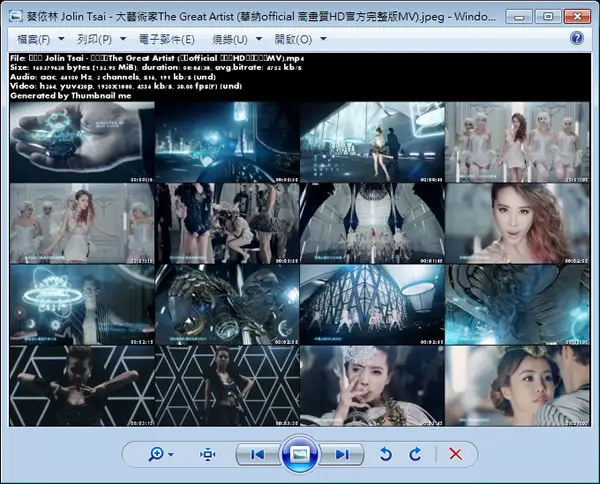
Task: Delete the image with red X
Action: pos(455,454)
